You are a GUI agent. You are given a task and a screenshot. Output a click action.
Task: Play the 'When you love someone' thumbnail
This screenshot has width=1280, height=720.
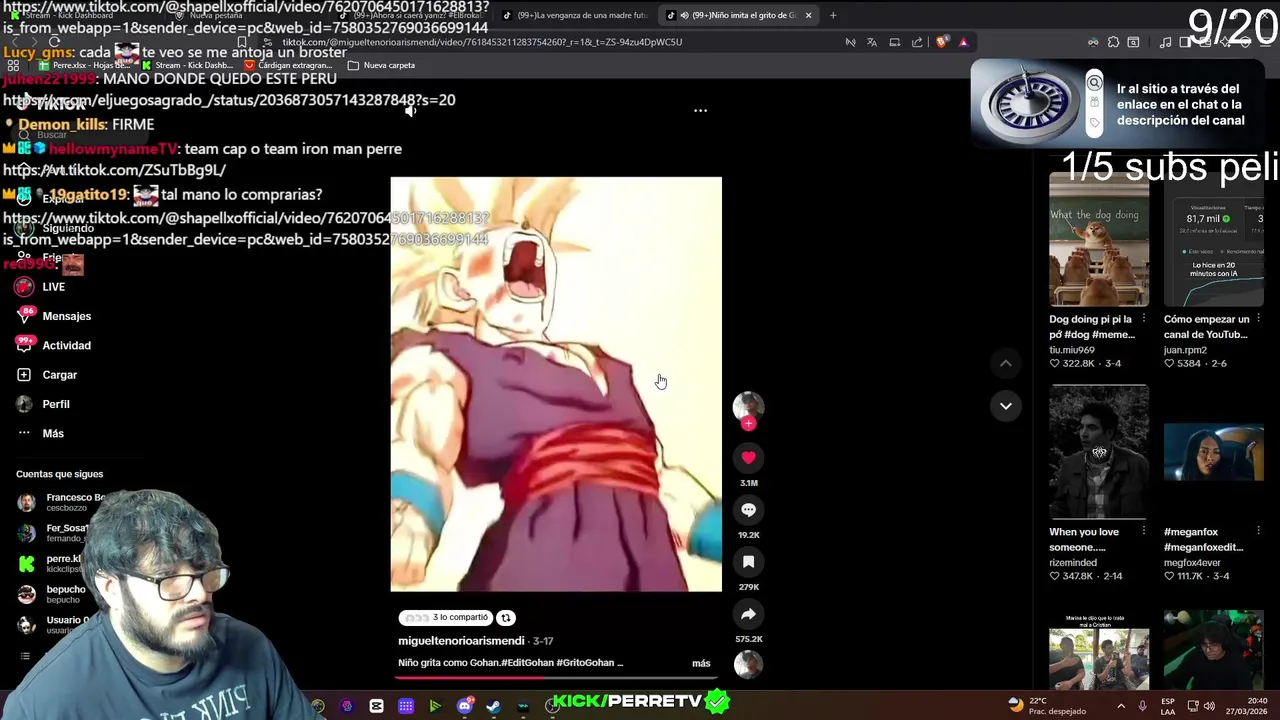[1099, 452]
